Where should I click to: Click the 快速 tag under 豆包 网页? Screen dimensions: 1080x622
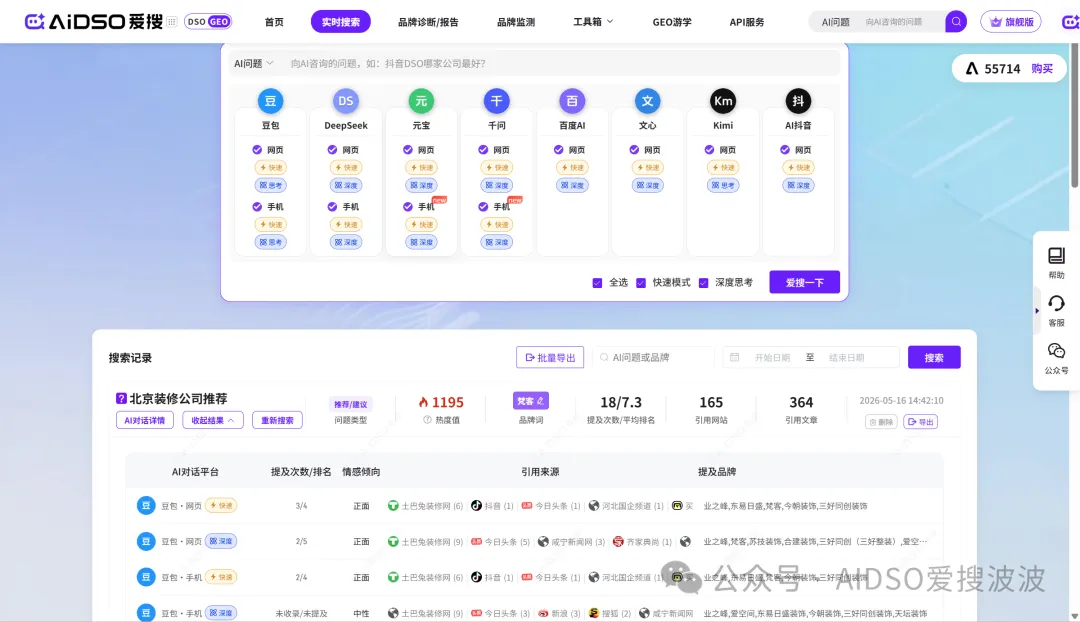coord(270,167)
